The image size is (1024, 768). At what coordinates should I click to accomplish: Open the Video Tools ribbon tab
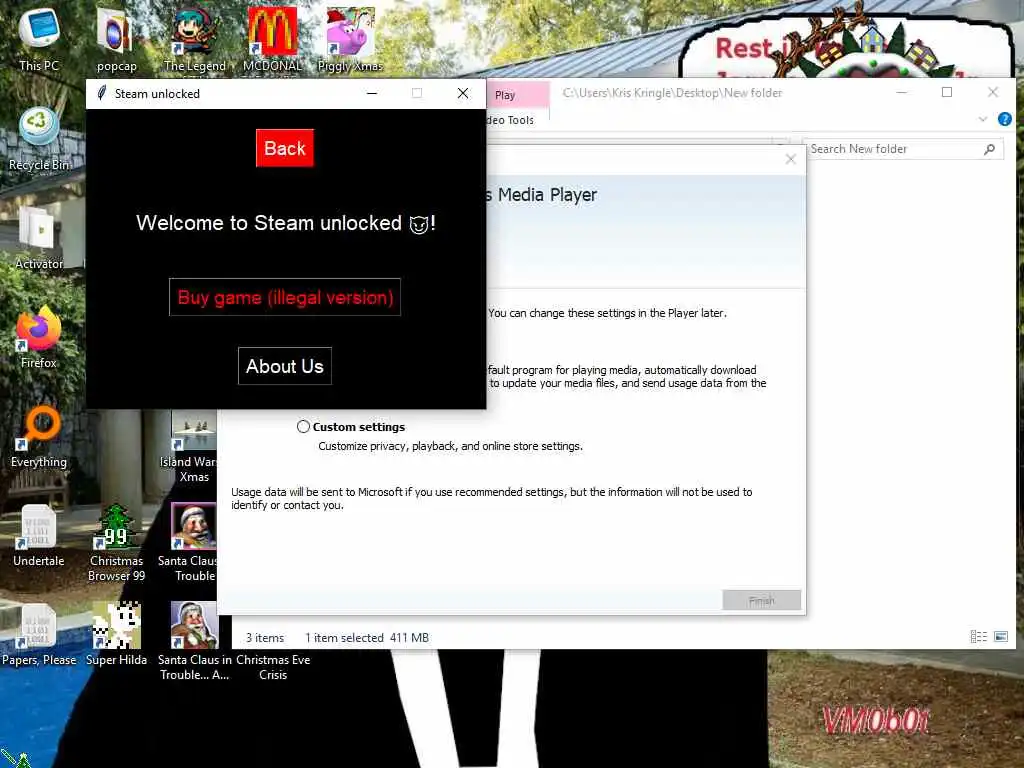[x=511, y=120]
